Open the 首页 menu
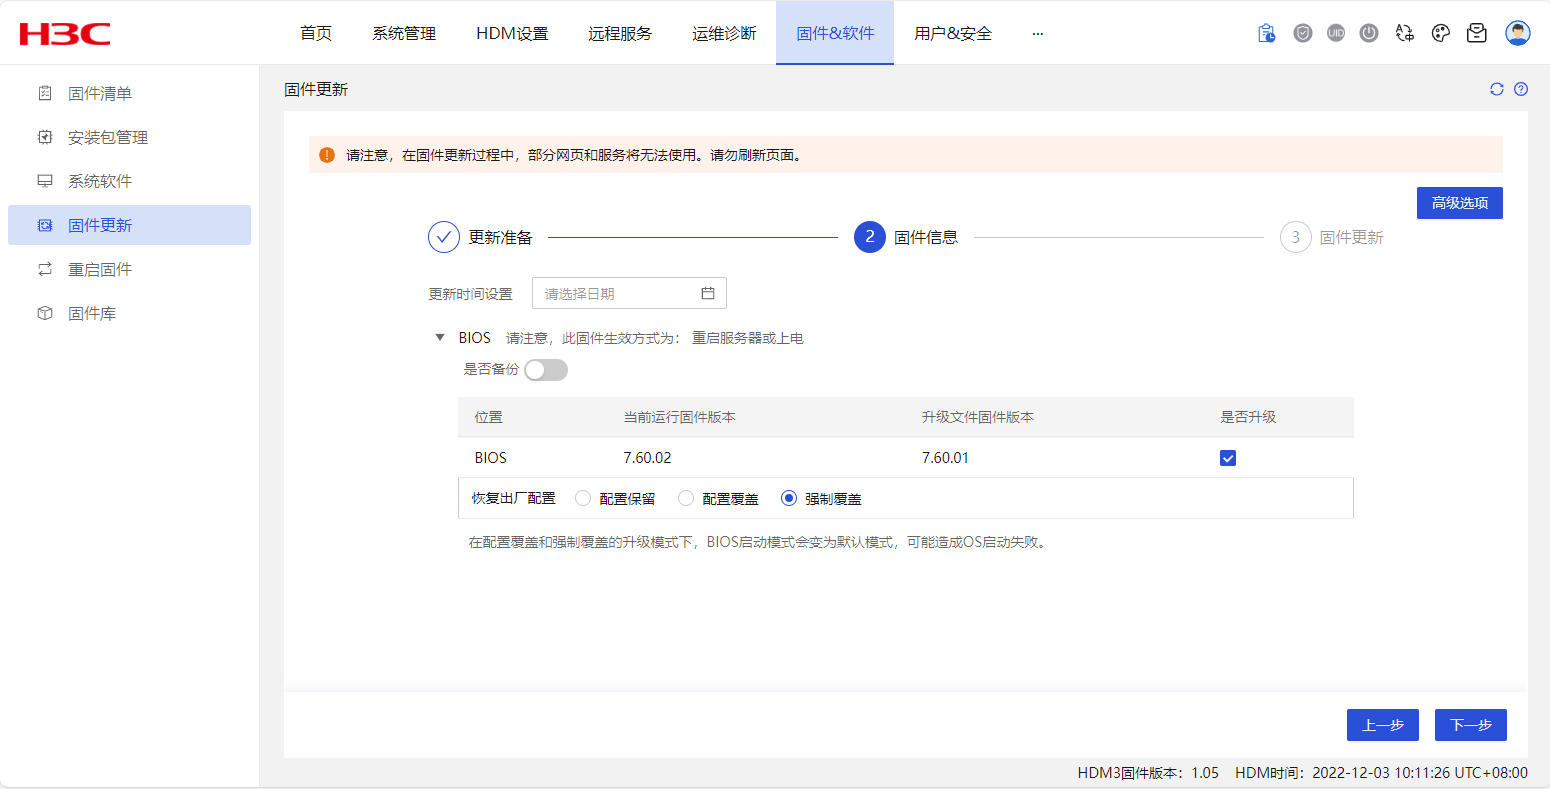This screenshot has width=1550, height=789. pos(316,33)
